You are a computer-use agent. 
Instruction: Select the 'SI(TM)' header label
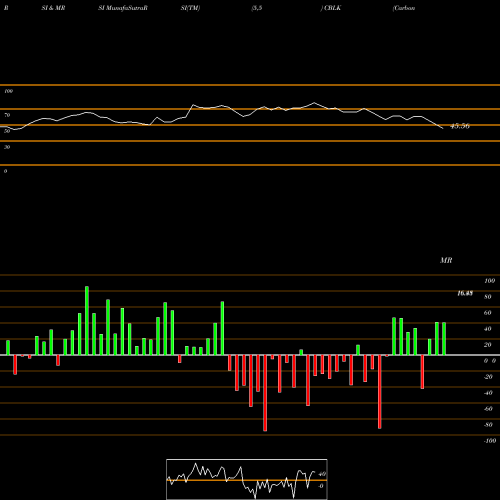click(190, 8)
